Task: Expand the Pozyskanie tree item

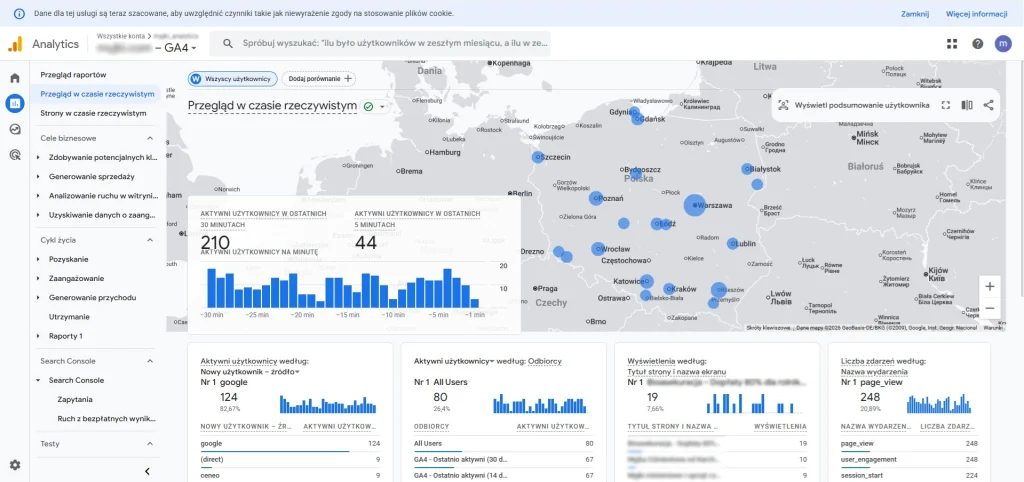Action: 39,259
